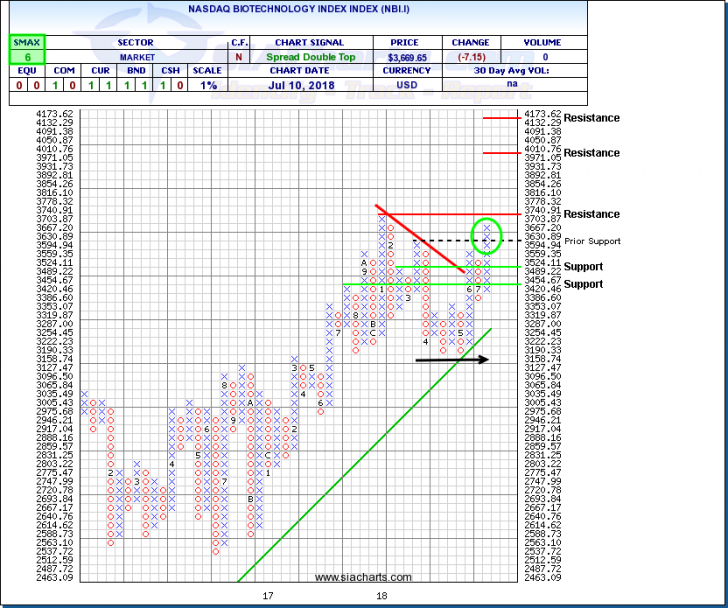Viewport: 728px width, 608px height.
Task: Click the red descending trend line
Action: [420, 242]
